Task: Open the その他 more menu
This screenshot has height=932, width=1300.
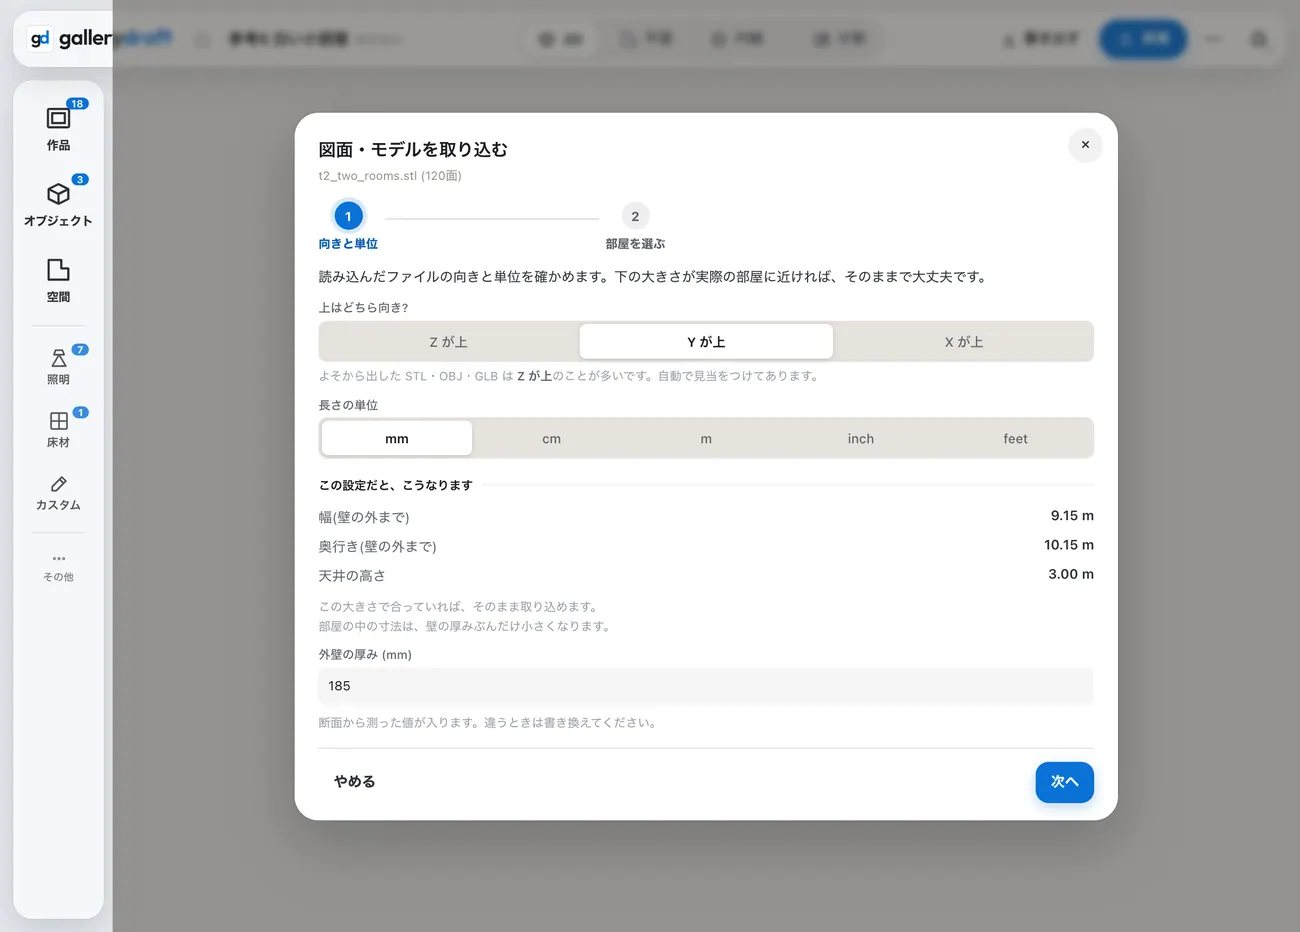Action: tap(58, 566)
